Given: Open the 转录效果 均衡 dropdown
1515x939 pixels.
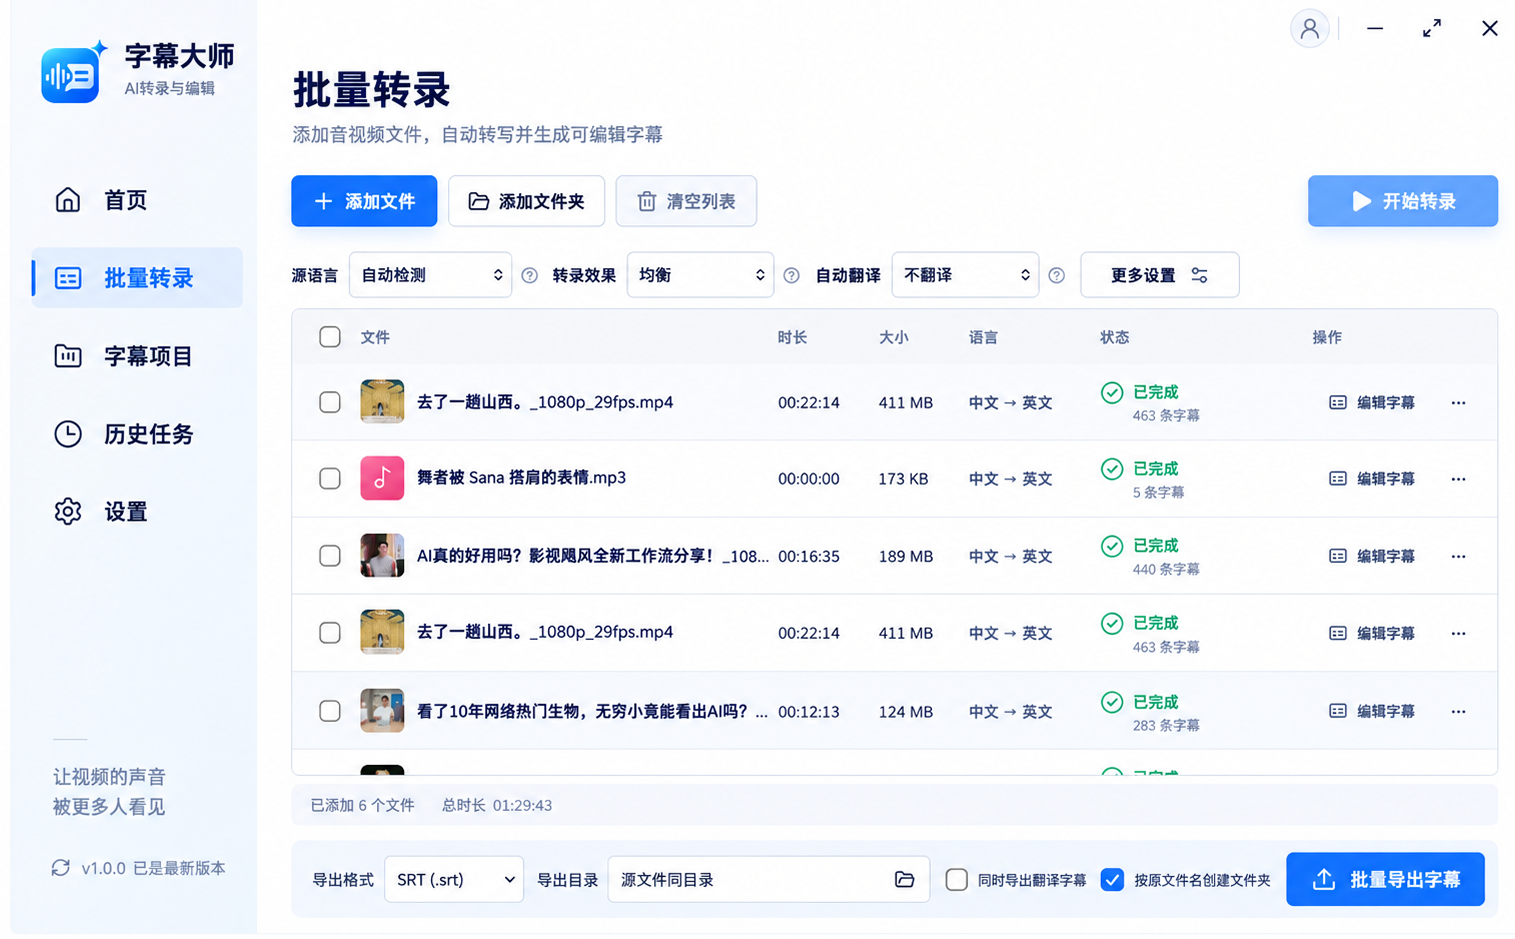Looking at the screenshot, I should [x=700, y=275].
